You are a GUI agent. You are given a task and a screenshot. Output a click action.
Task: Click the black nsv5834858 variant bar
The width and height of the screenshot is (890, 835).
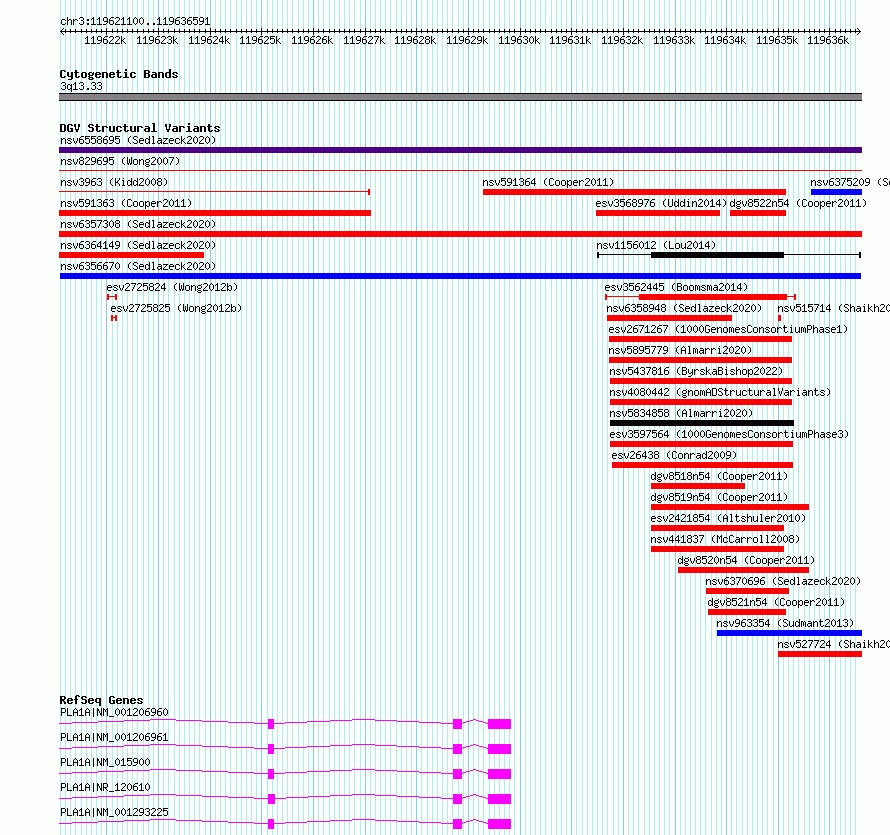click(x=702, y=423)
